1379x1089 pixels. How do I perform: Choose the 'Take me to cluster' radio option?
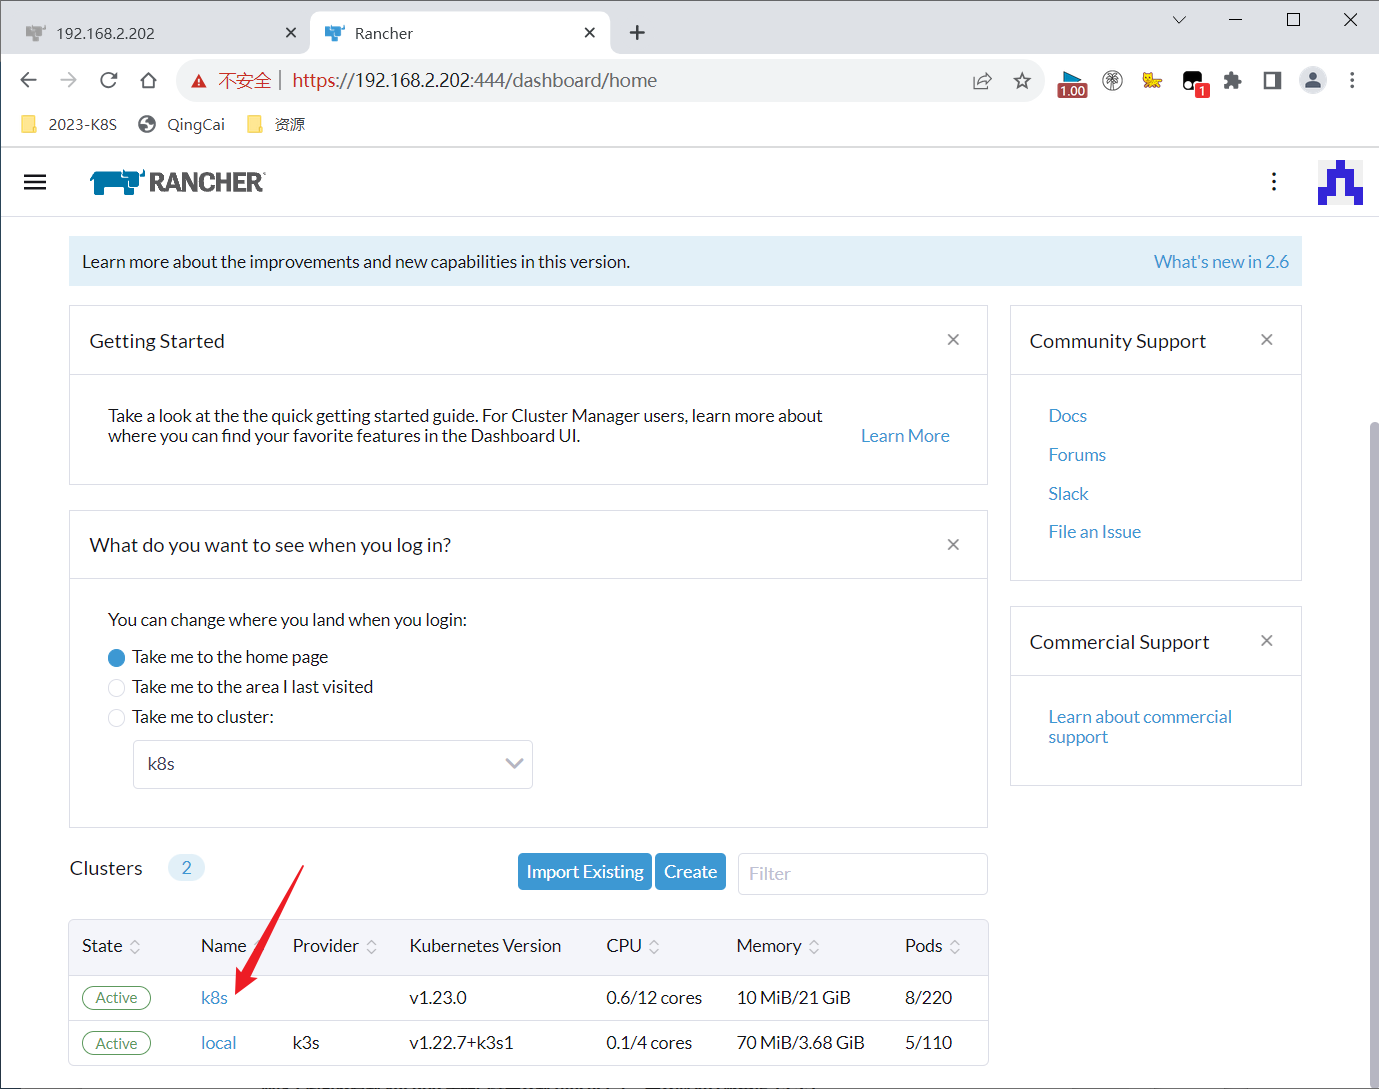coord(117,718)
